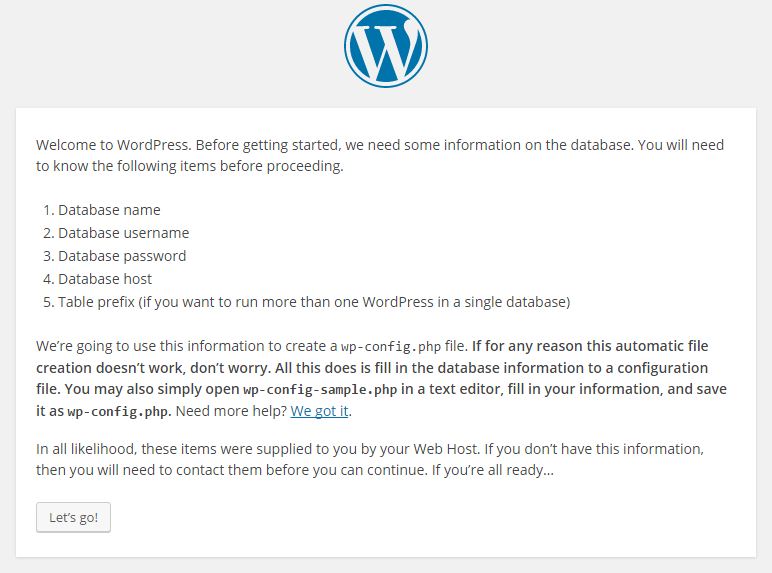Viewport: 772px width, 573px height.
Task: Open the "We got it" help link
Action: [x=320, y=411]
